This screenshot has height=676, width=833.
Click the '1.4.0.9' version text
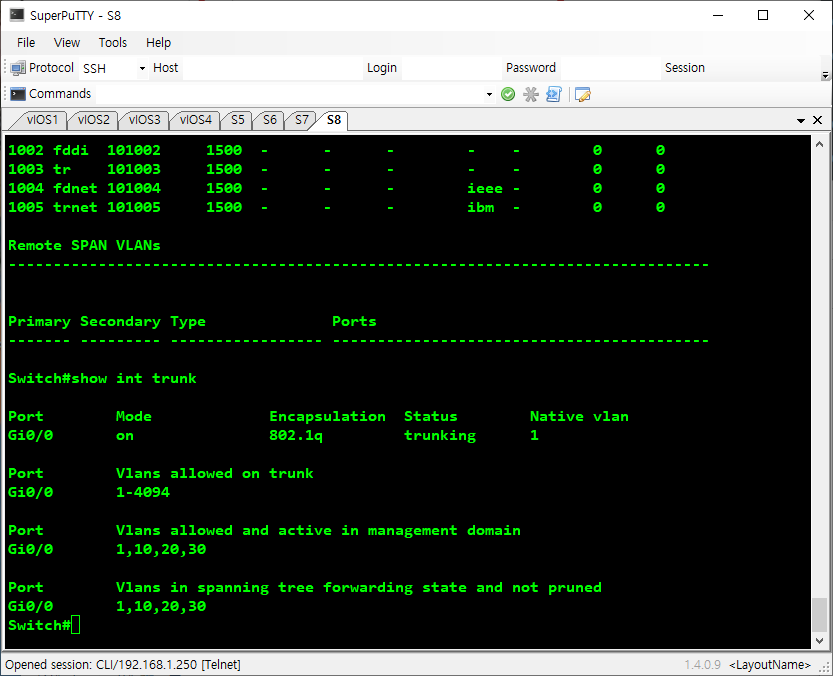[702, 665]
